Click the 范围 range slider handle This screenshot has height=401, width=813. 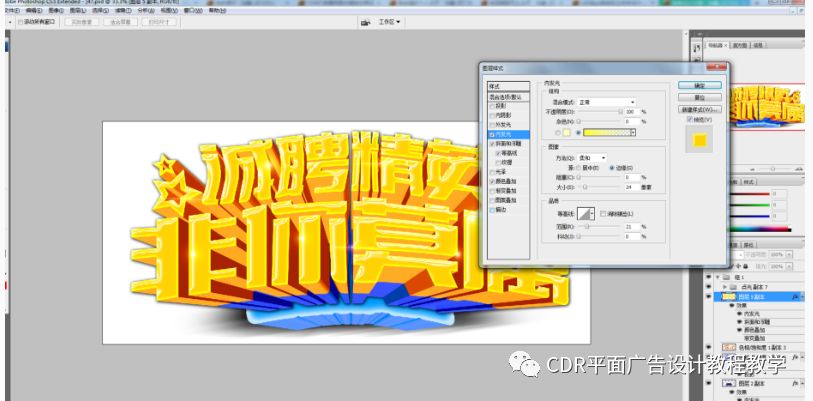point(587,227)
